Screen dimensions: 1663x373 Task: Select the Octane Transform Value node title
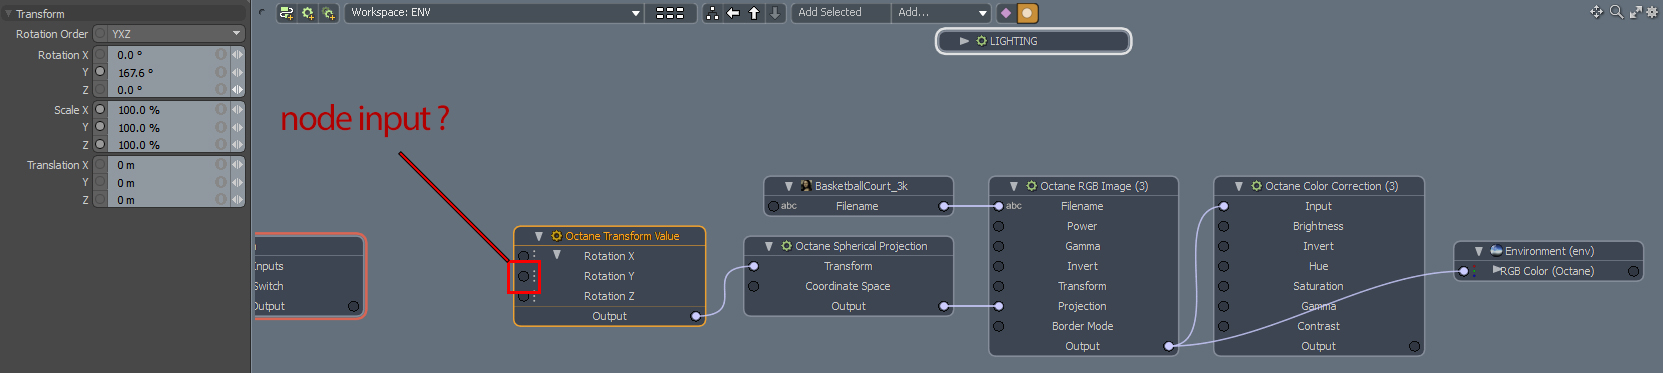click(622, 236)
